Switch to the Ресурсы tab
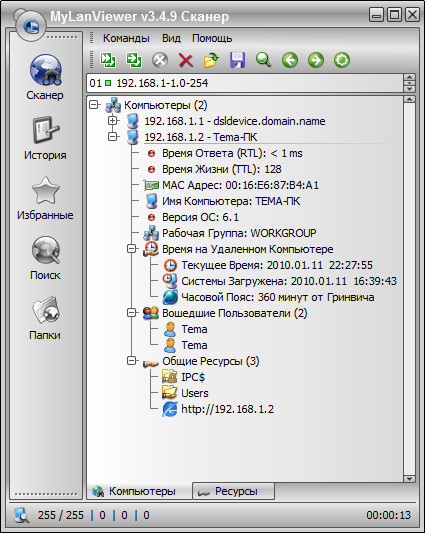The height and width of the screenshot is (533, 425). coord(234,491)
